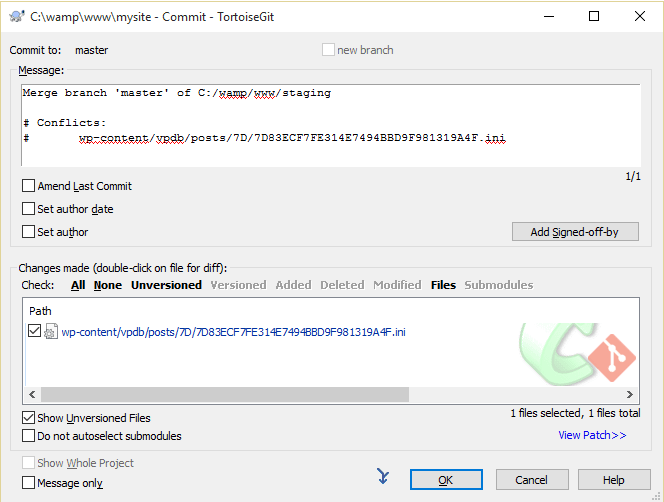Maximize the Commit dialog window
The width and height of the screenshot is (664, 502).
(x=594, y=17)
